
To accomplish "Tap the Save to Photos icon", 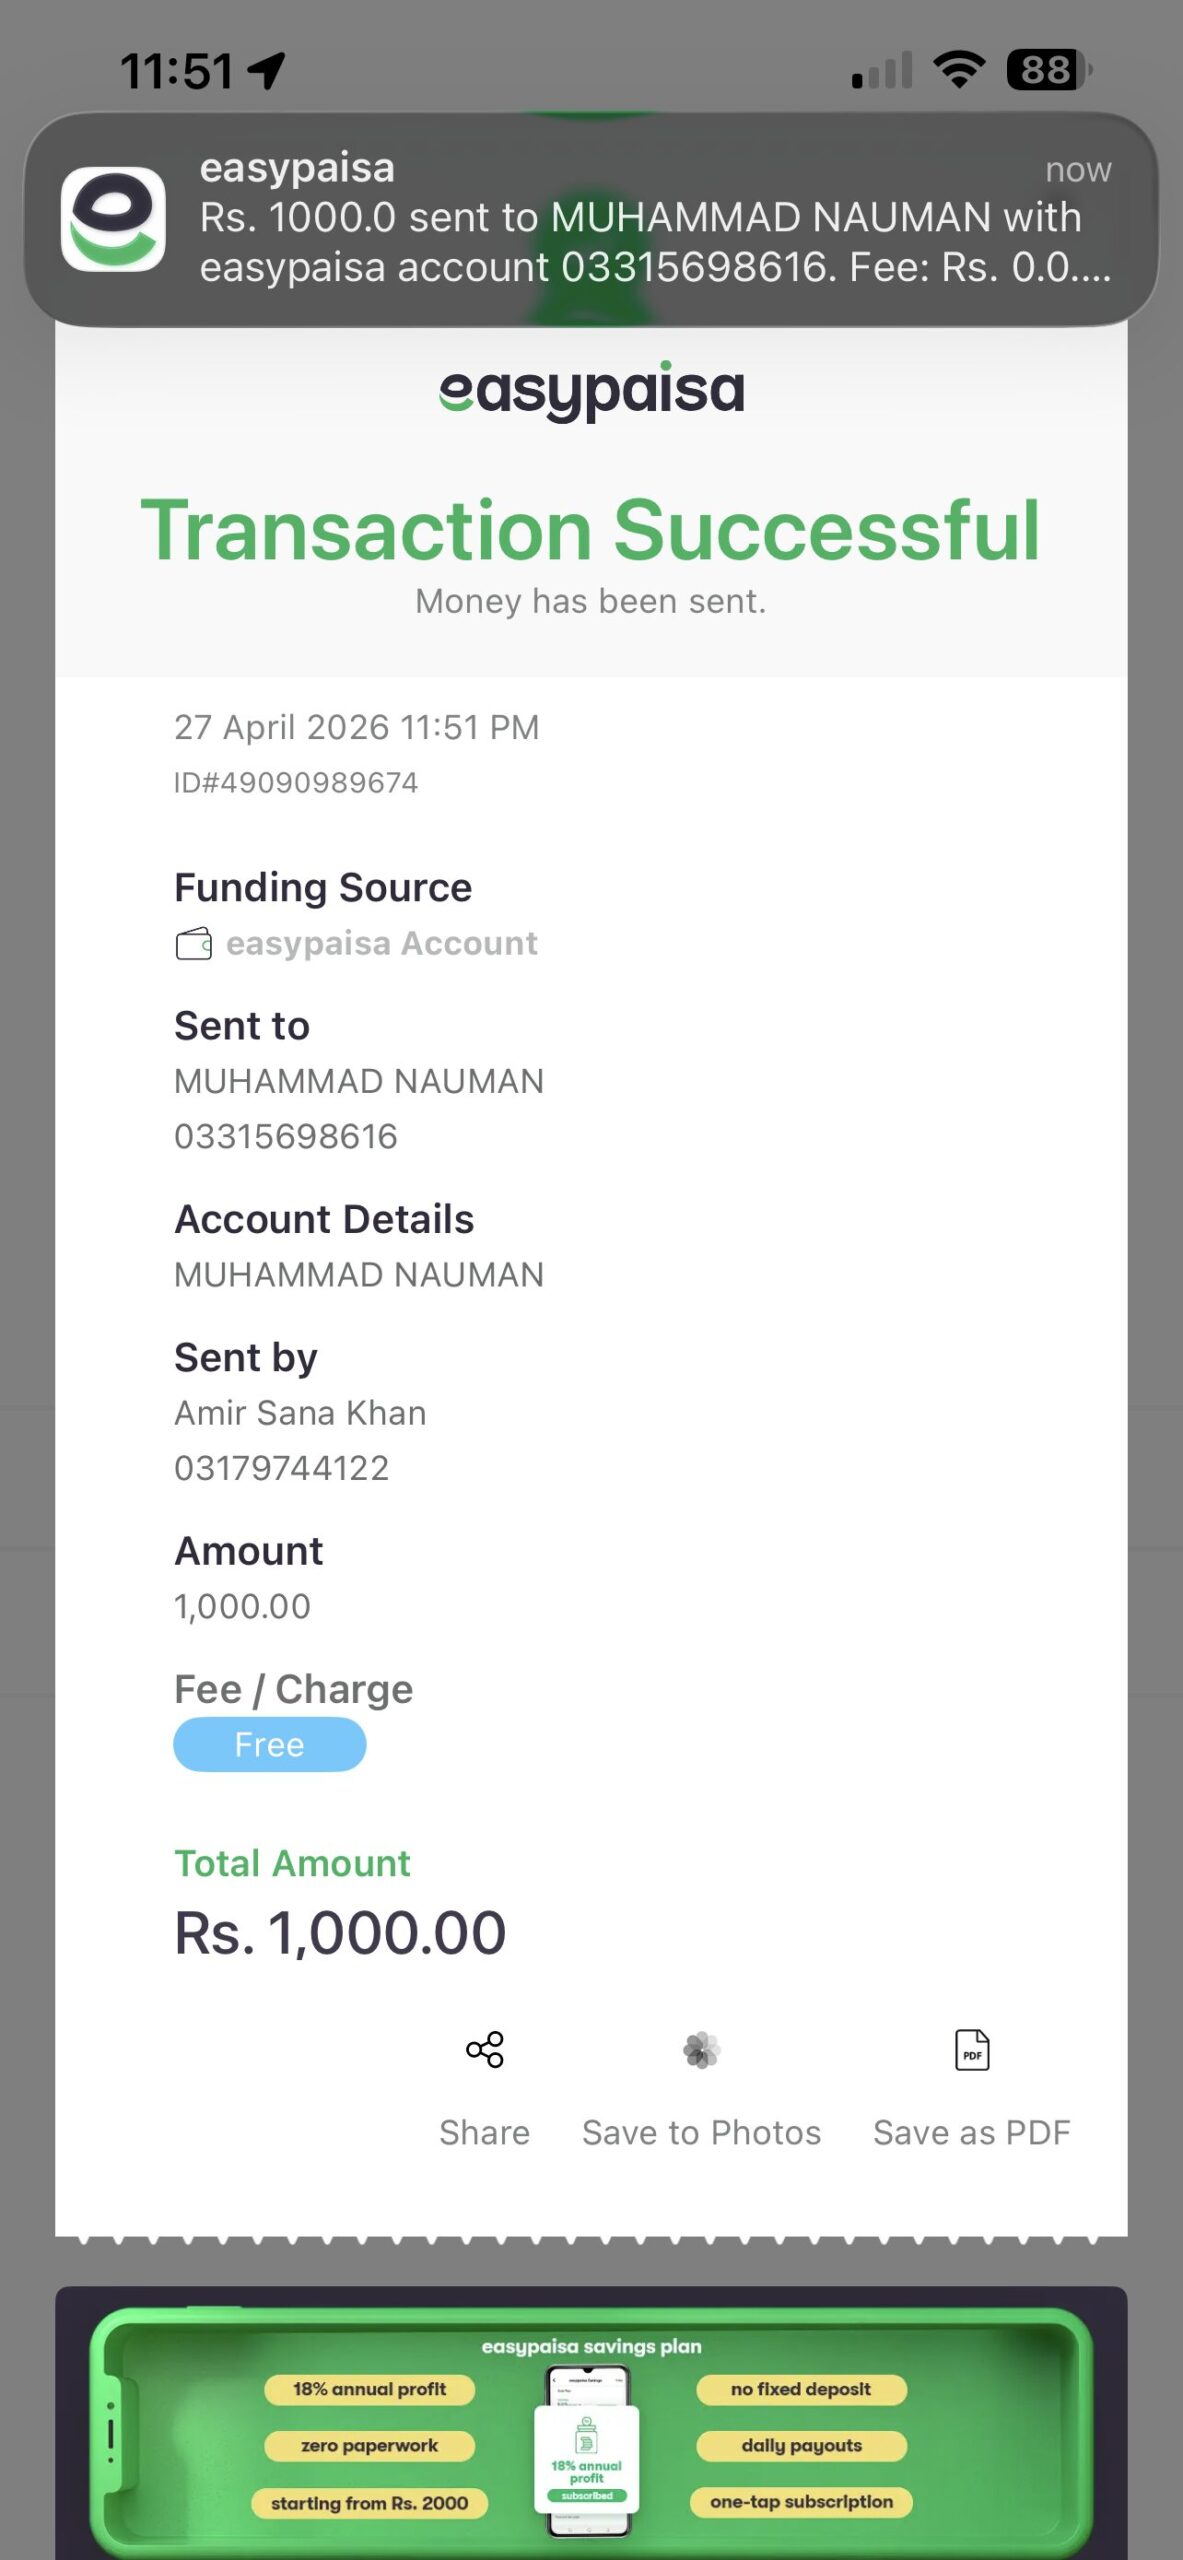I will (701, 2050).
